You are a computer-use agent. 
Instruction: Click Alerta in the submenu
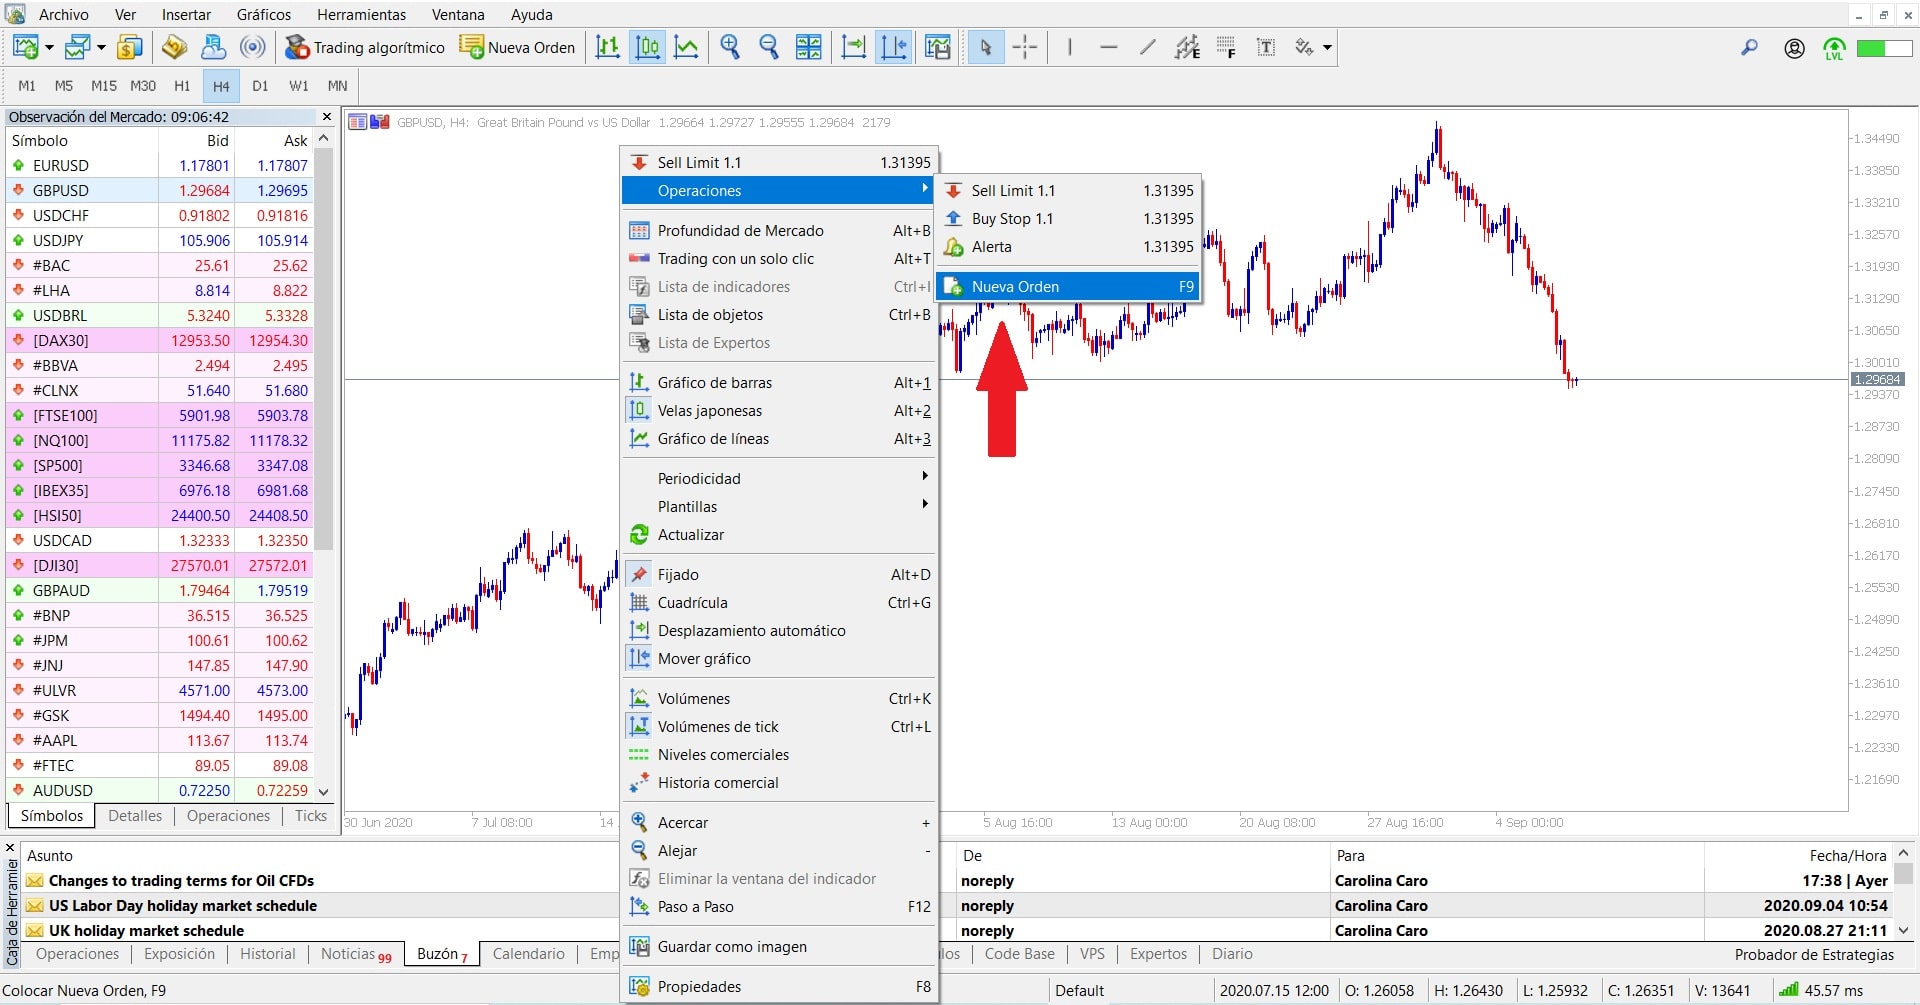click(1068, 246)
